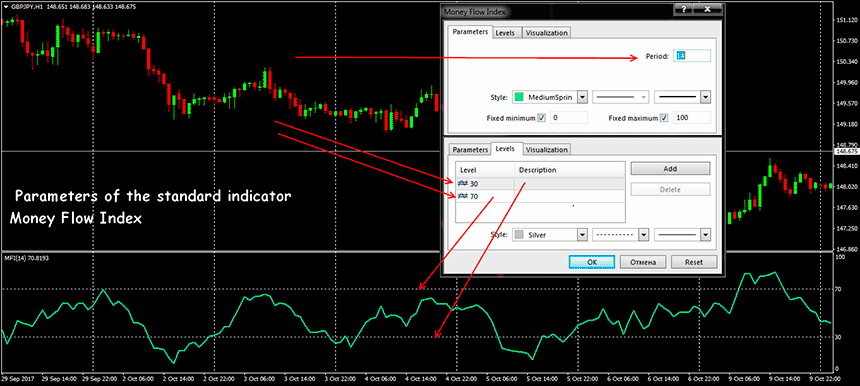
Task: Click the Silver color swatch
Action: pos(519,235)
